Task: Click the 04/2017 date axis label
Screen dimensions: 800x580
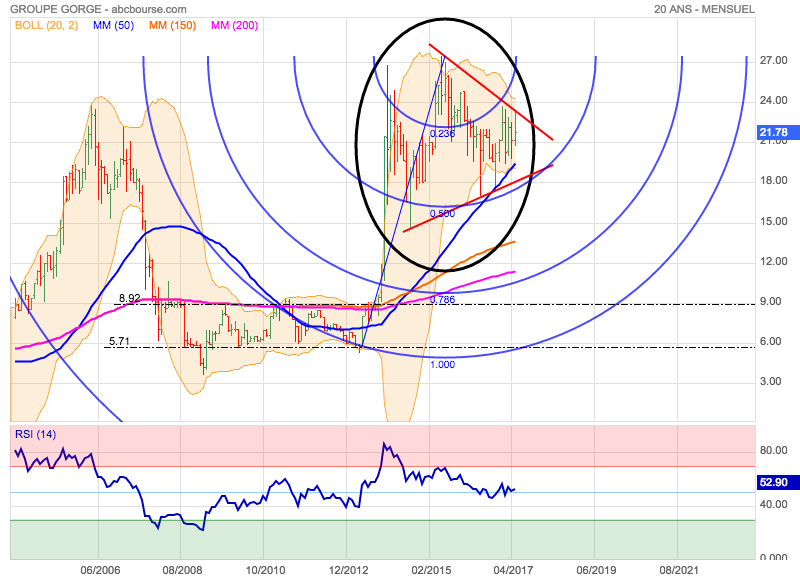Action: click(513, 570)
